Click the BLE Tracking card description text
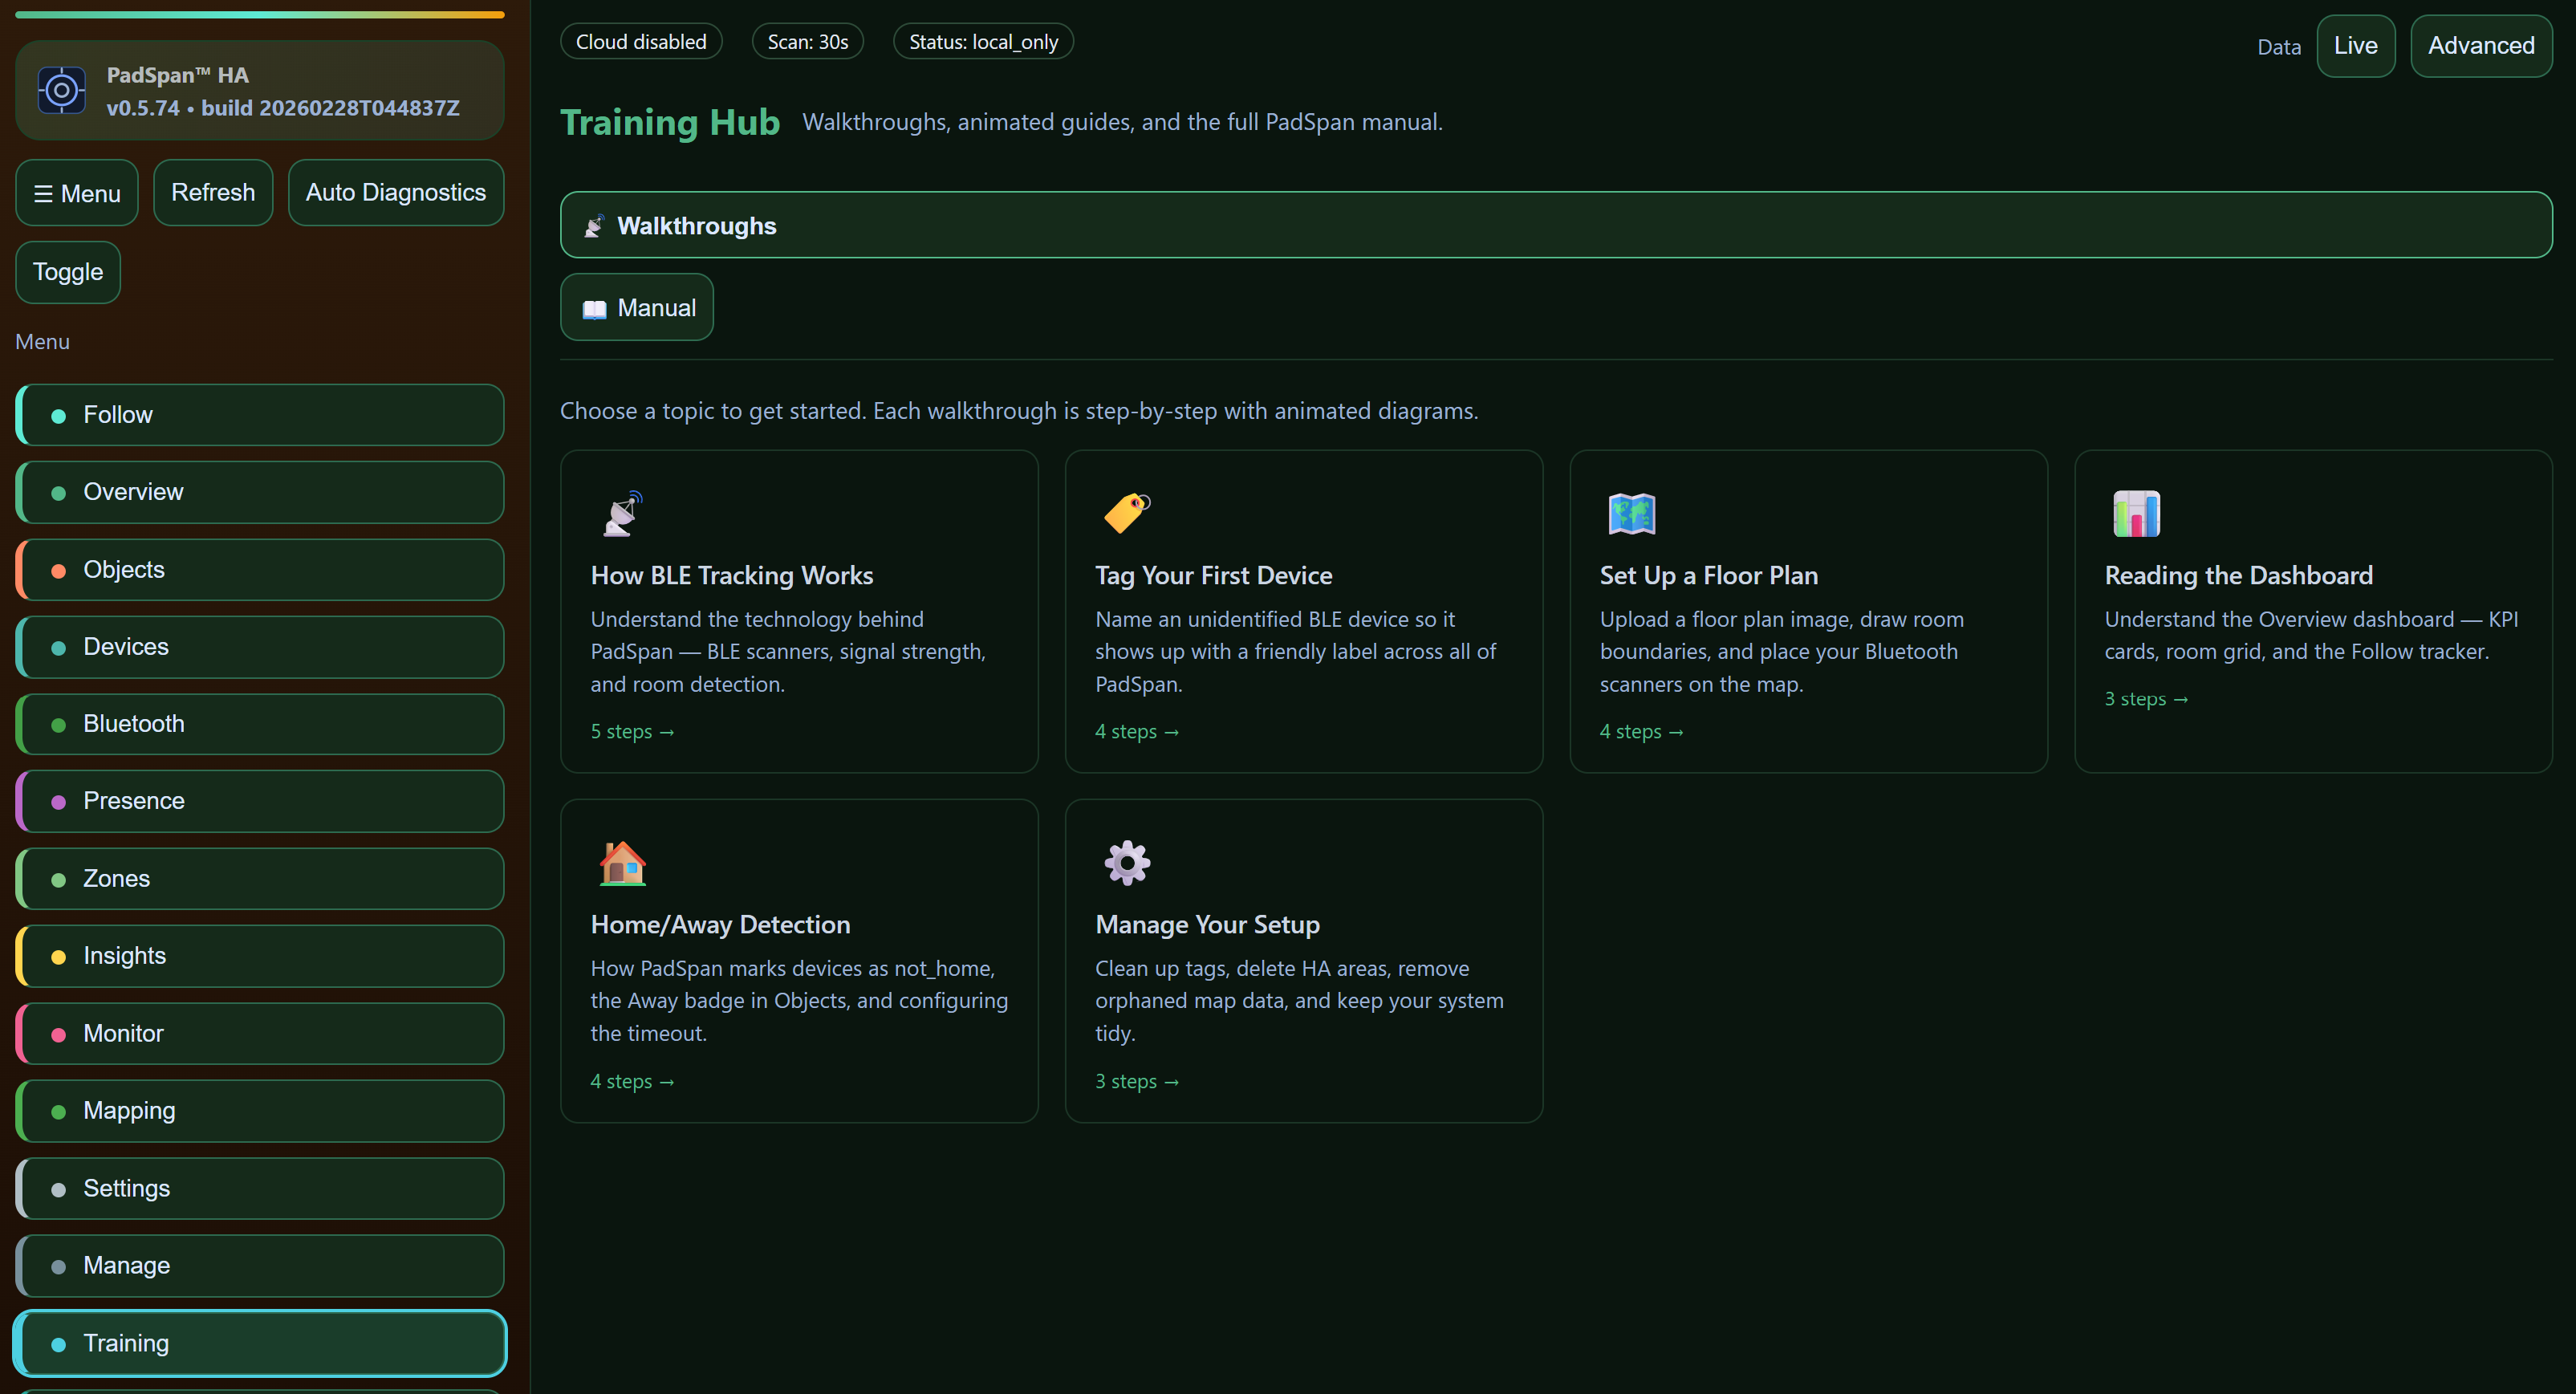 (x=788, y=652)
